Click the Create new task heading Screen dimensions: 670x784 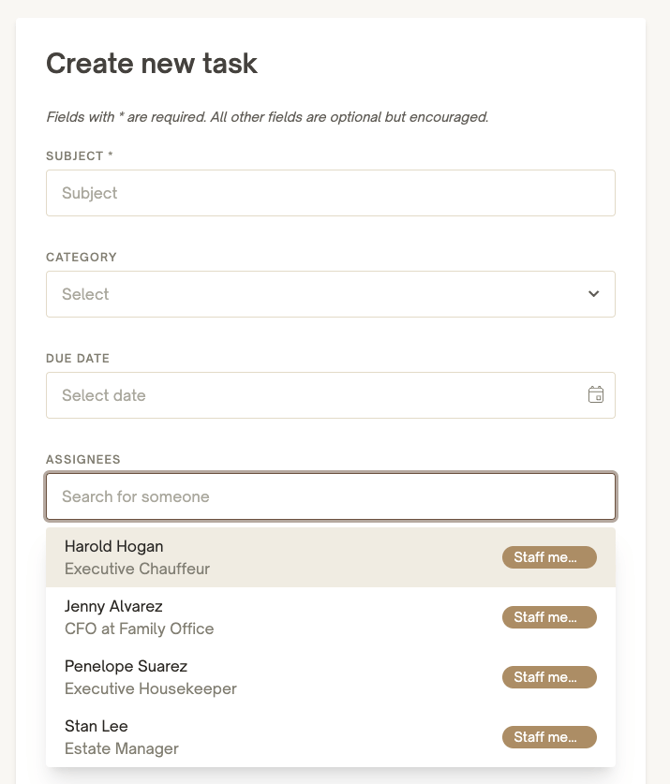[x=152, y=64]
